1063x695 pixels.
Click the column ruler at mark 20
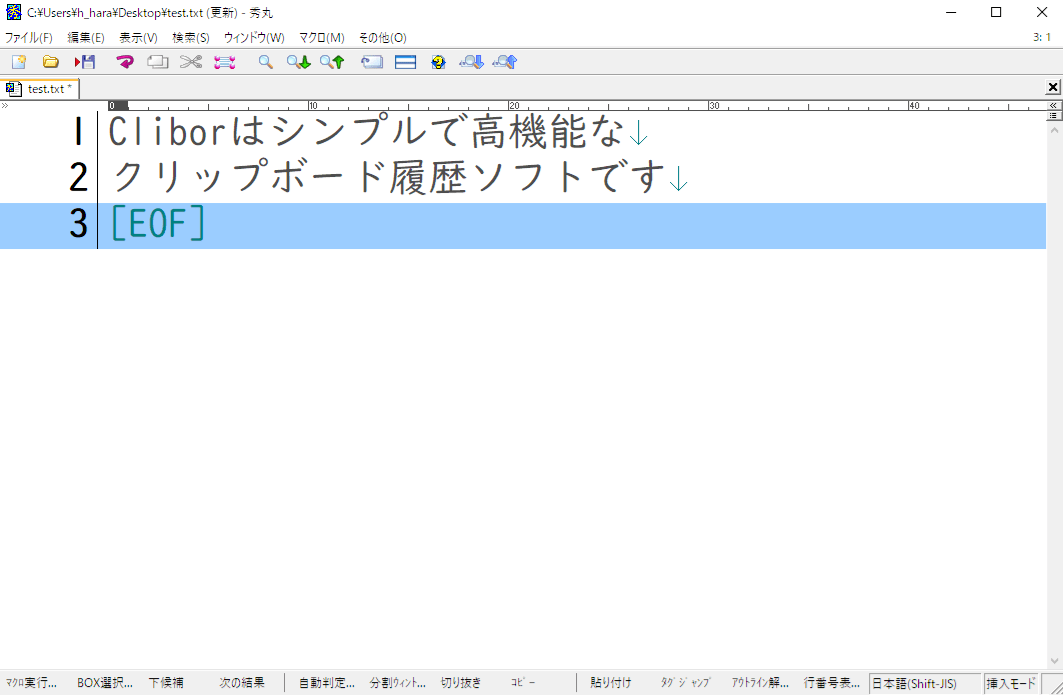click(x=514, y=106)
